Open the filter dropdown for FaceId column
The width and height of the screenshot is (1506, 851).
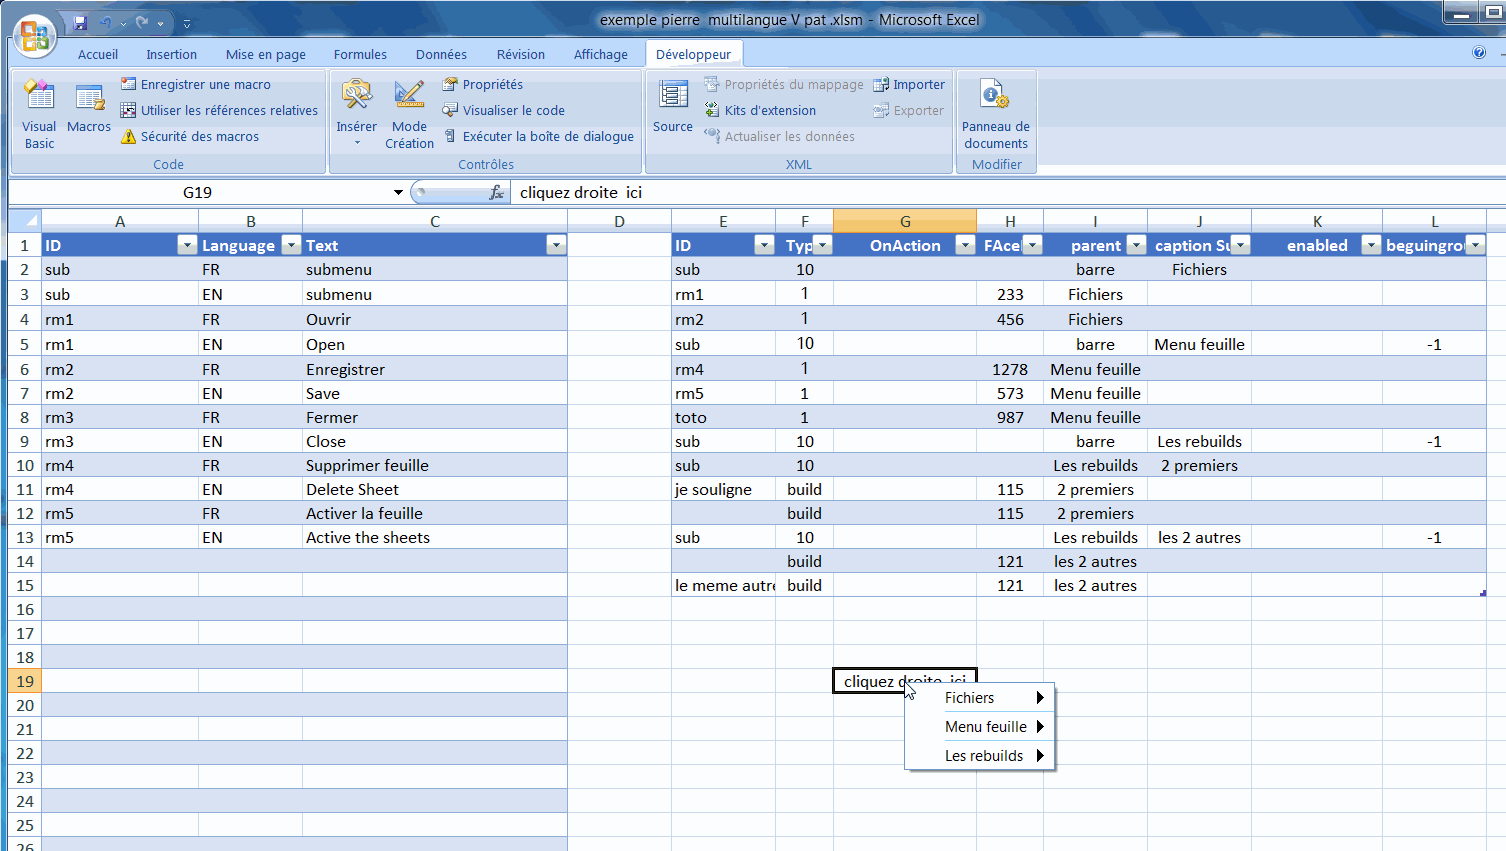(1033, 245)
